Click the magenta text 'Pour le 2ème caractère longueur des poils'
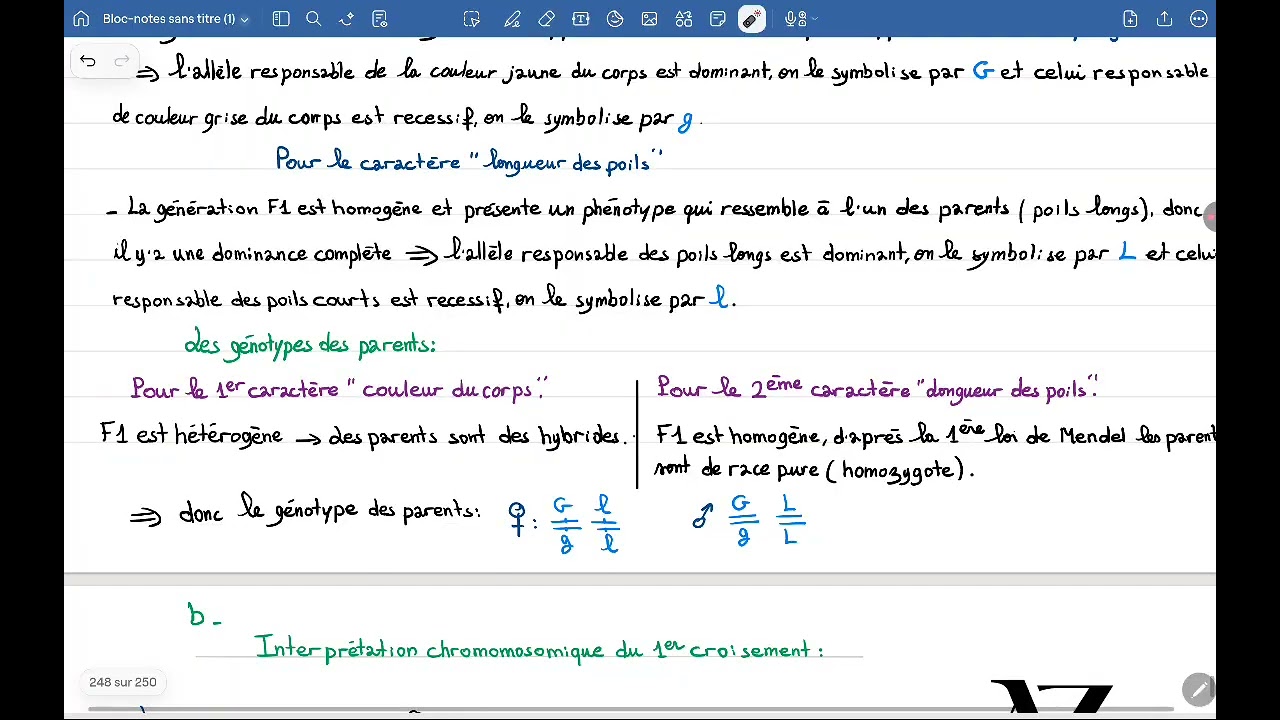 pos(877,389)
